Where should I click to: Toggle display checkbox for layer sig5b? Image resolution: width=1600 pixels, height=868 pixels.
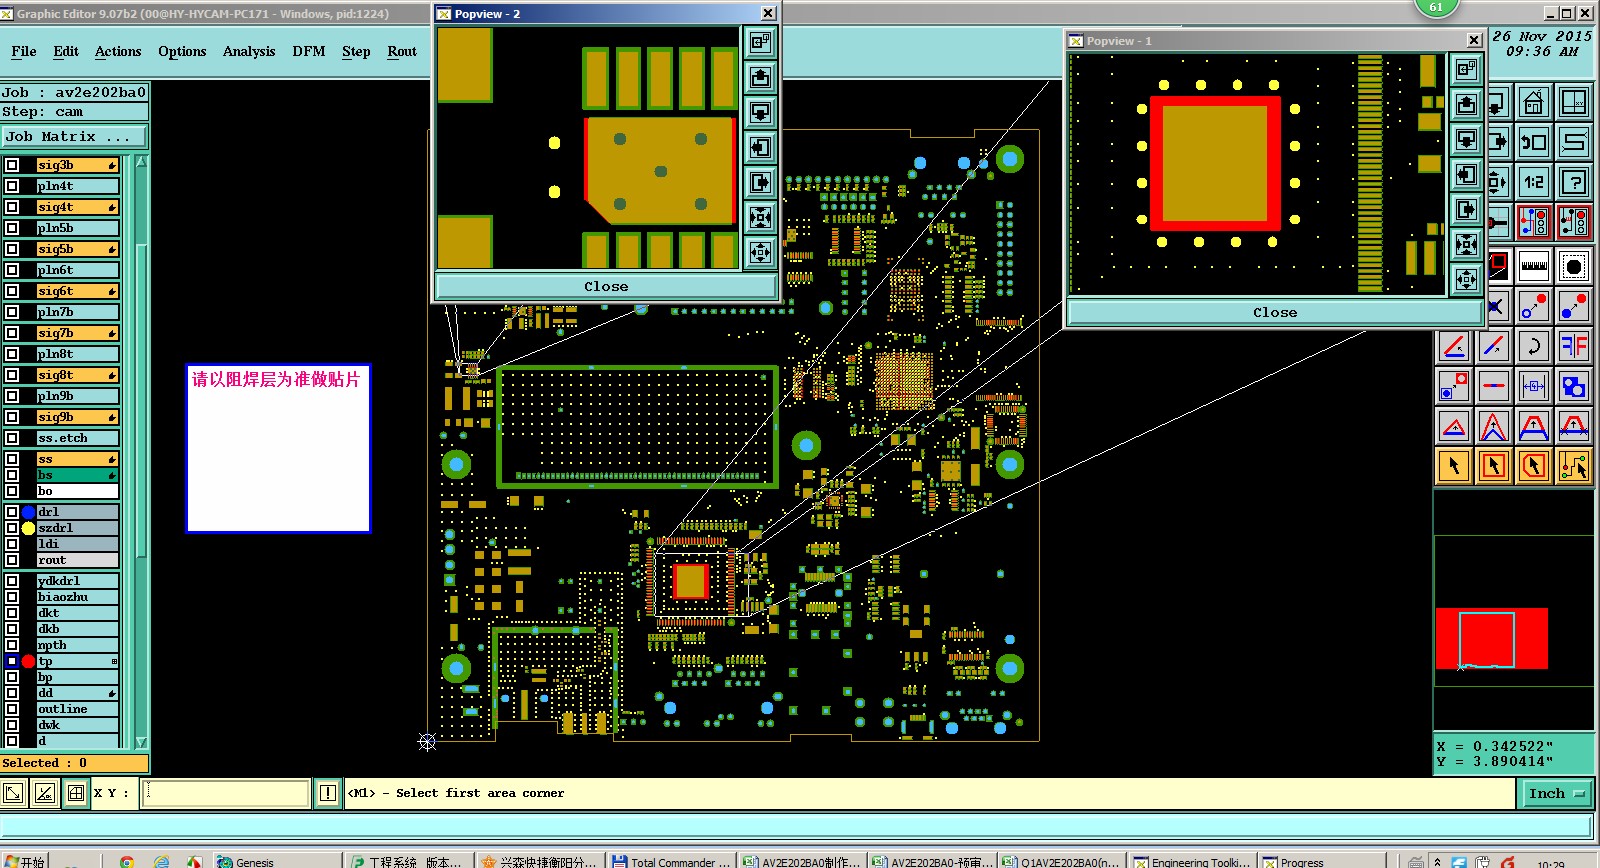[x=12, y=249]
